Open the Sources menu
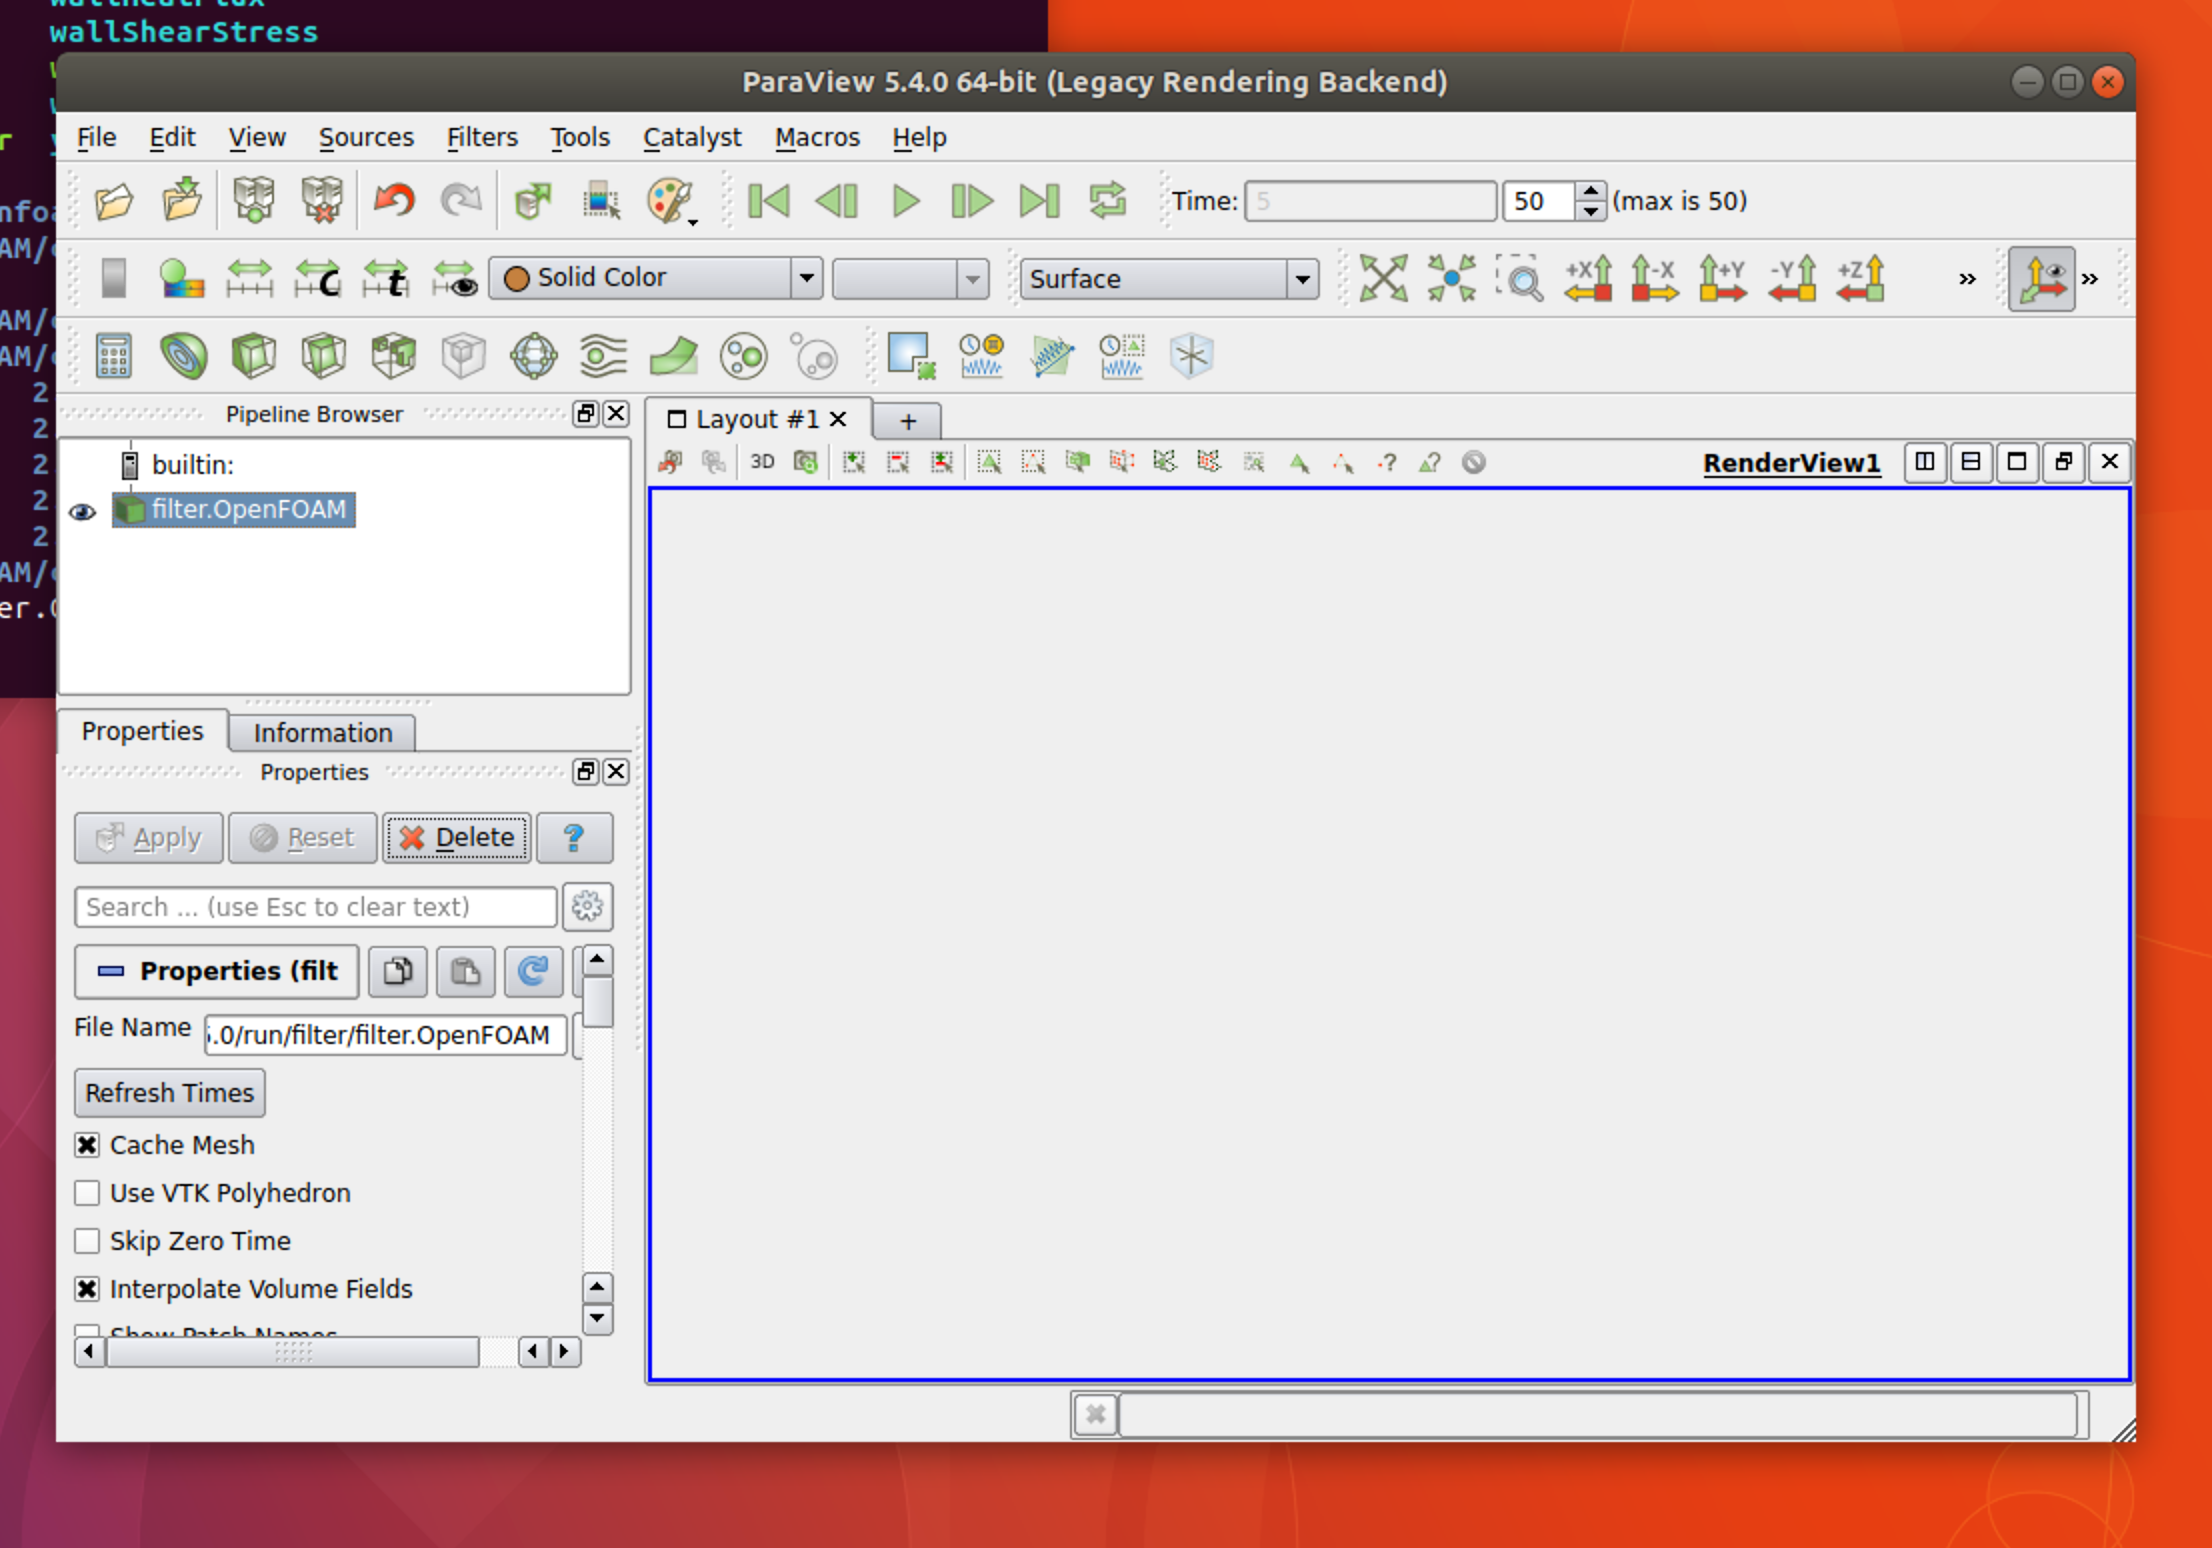The width and height of the screenshot is (2212, 1548). 366,137
